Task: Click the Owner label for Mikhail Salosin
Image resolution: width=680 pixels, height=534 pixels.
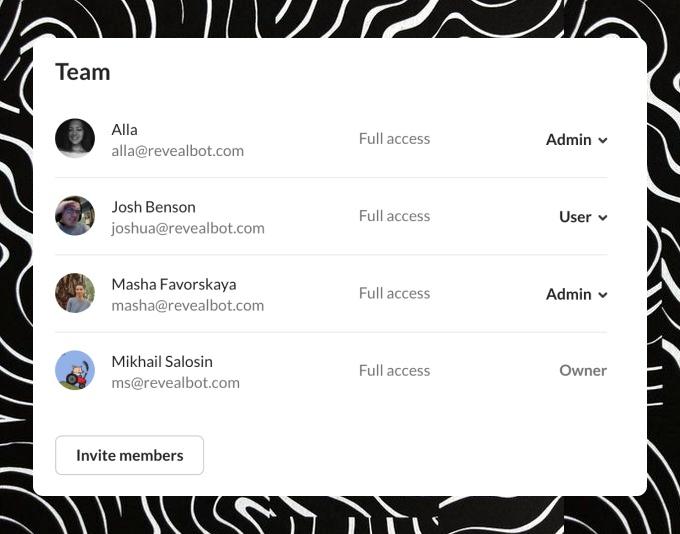Action: point(583,370)
